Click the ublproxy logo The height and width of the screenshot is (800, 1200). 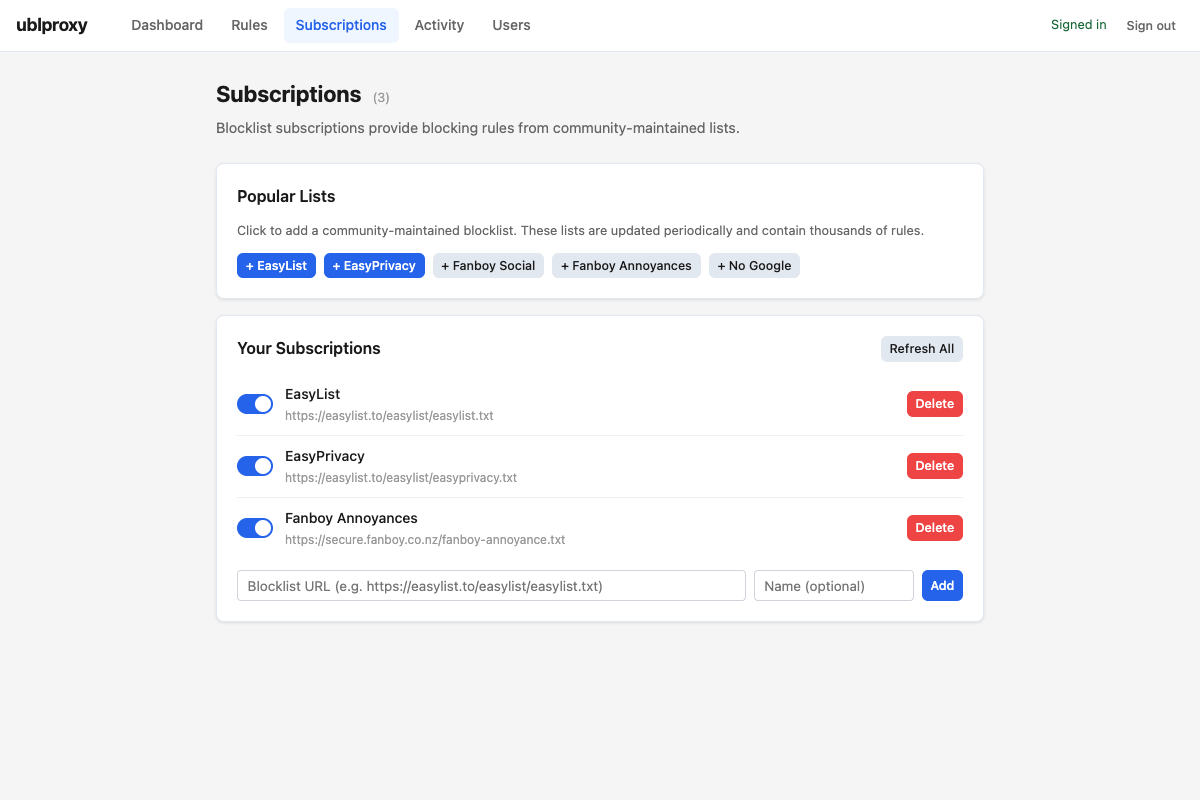[52, 25]
